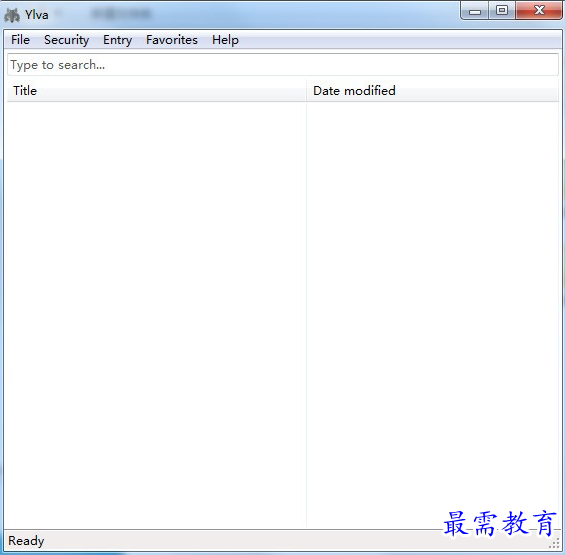Screen dimensions: 565x555
Task: Minimize the Ylva window
Action: click(x=475, y=10)
